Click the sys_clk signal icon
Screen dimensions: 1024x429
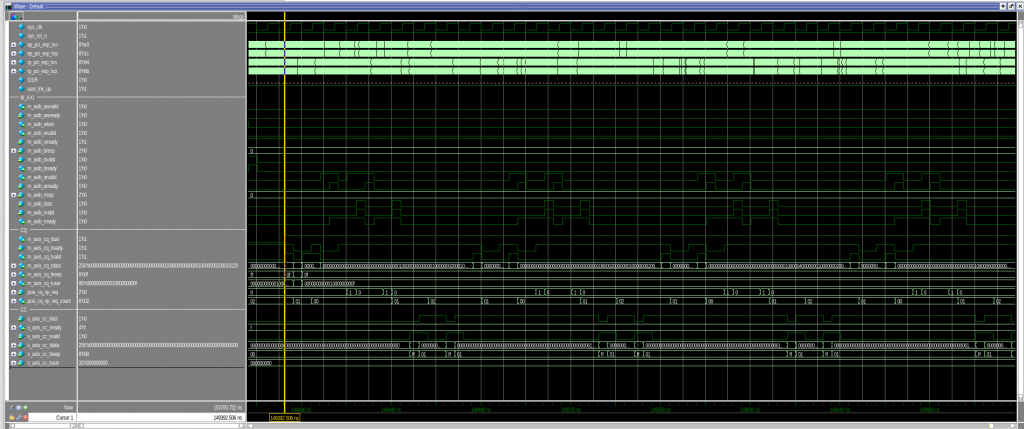pos(20,27)
